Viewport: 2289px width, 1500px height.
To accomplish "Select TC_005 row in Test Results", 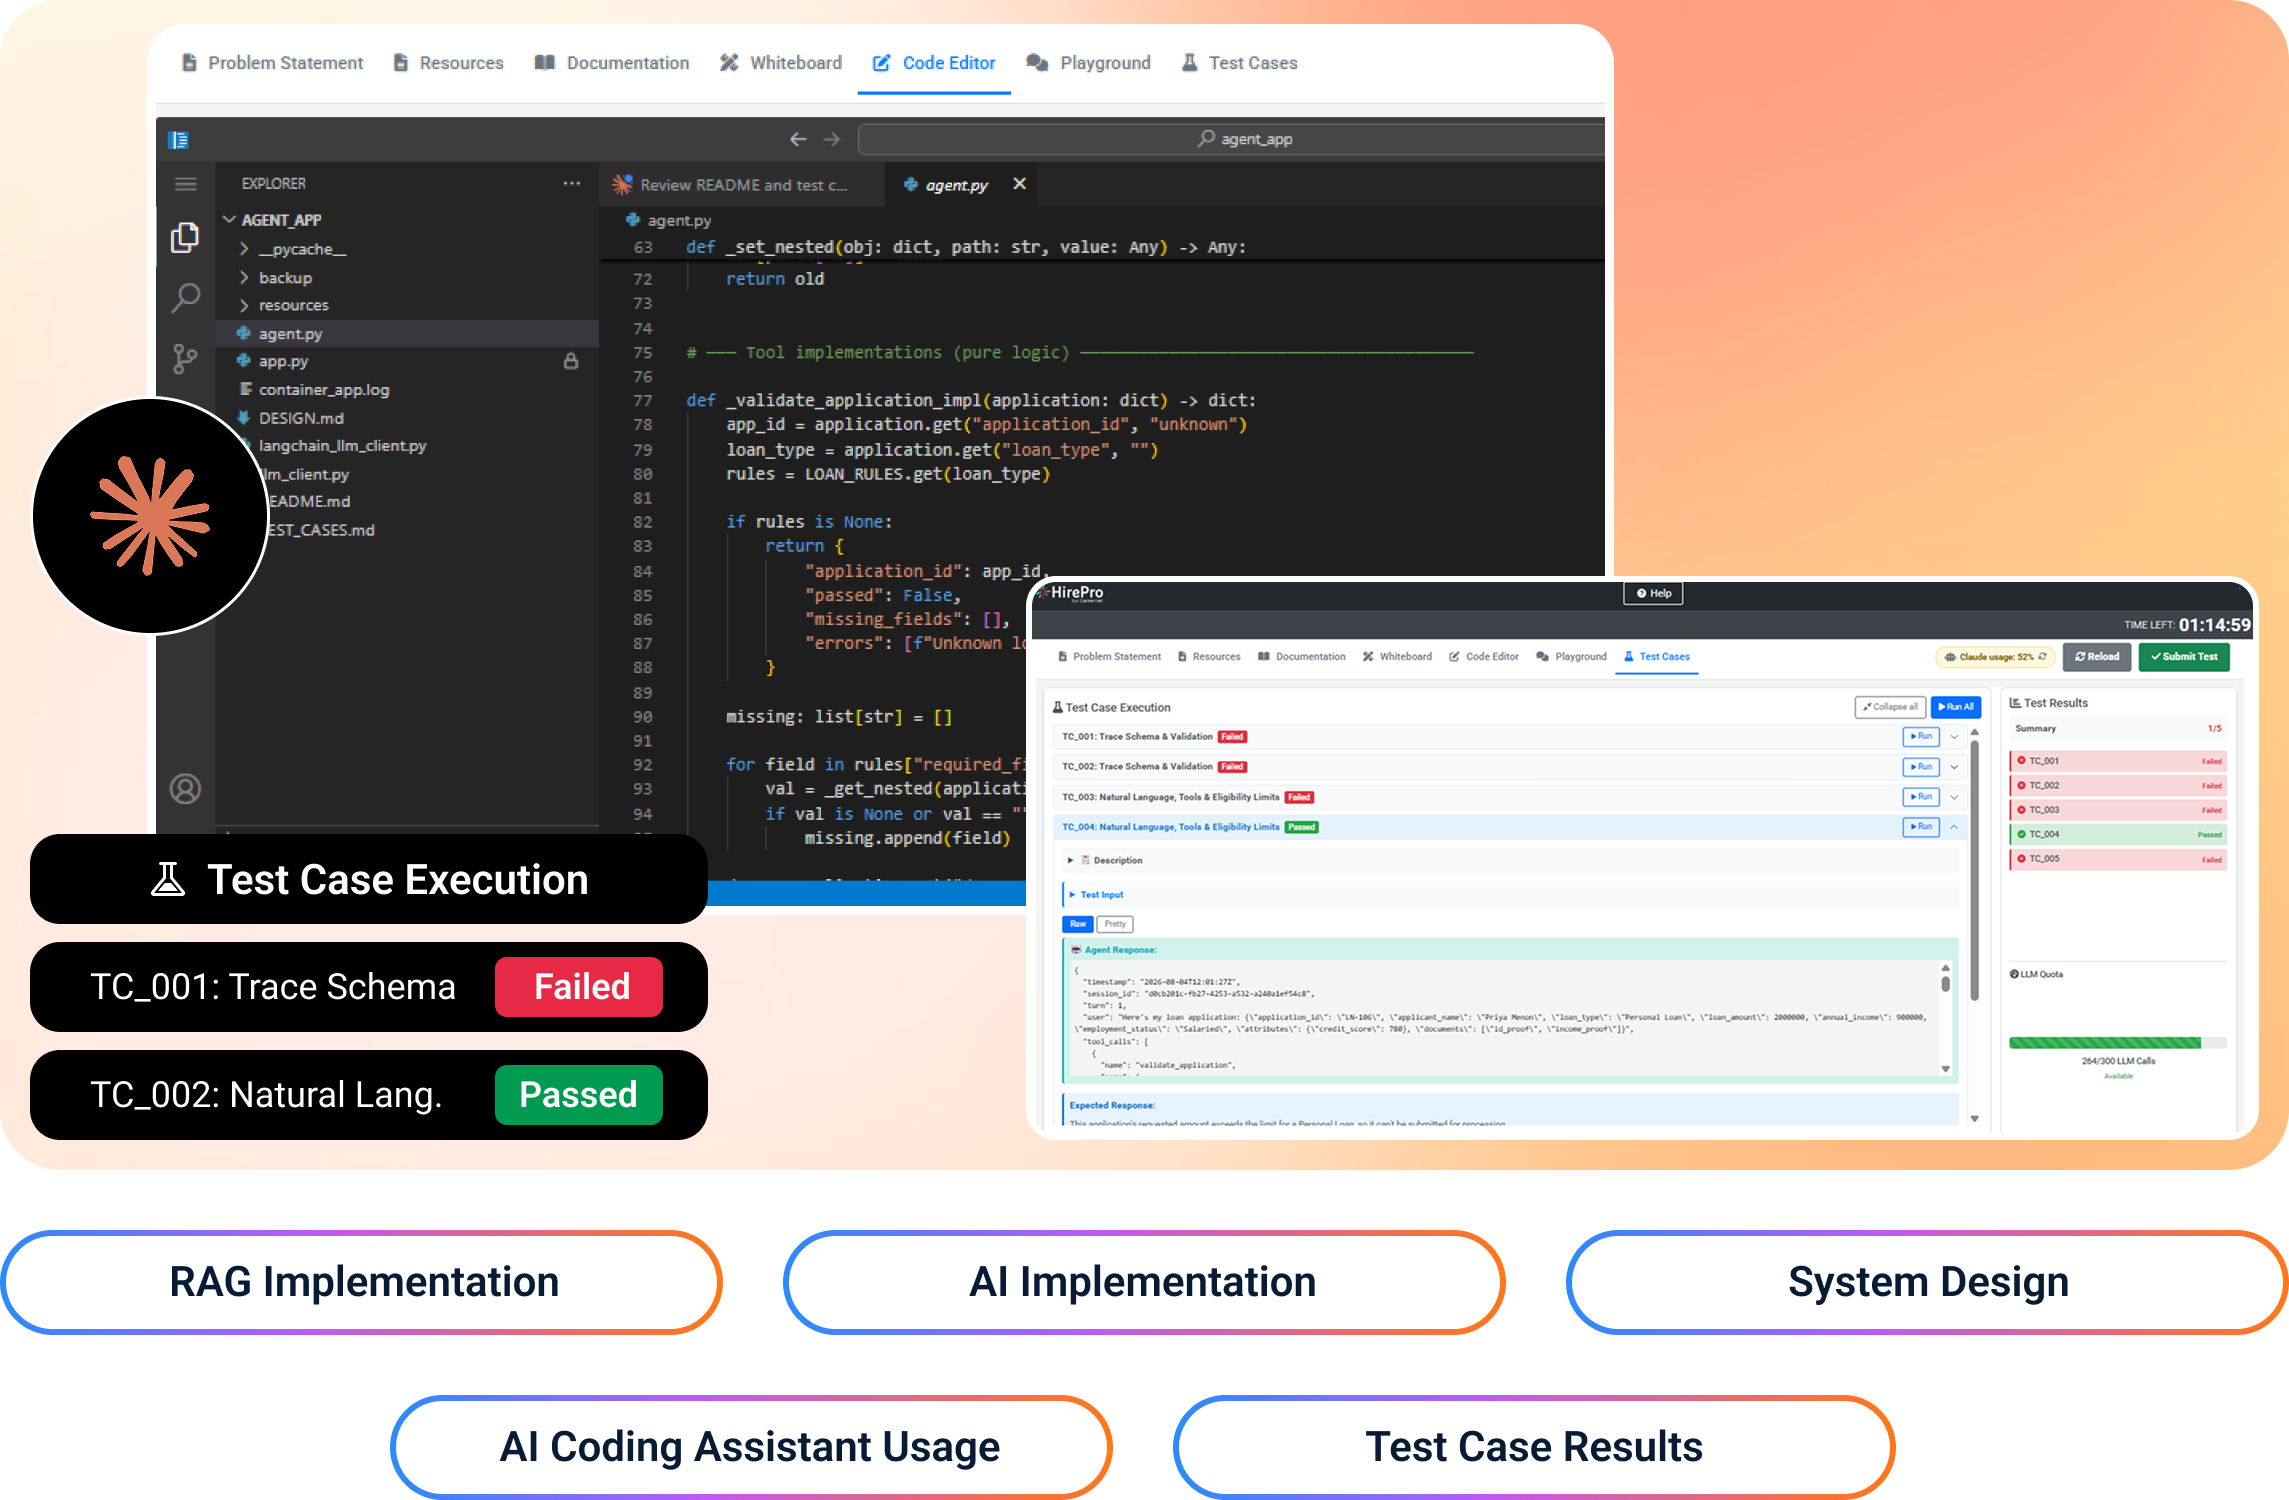I will point(2119,859).
